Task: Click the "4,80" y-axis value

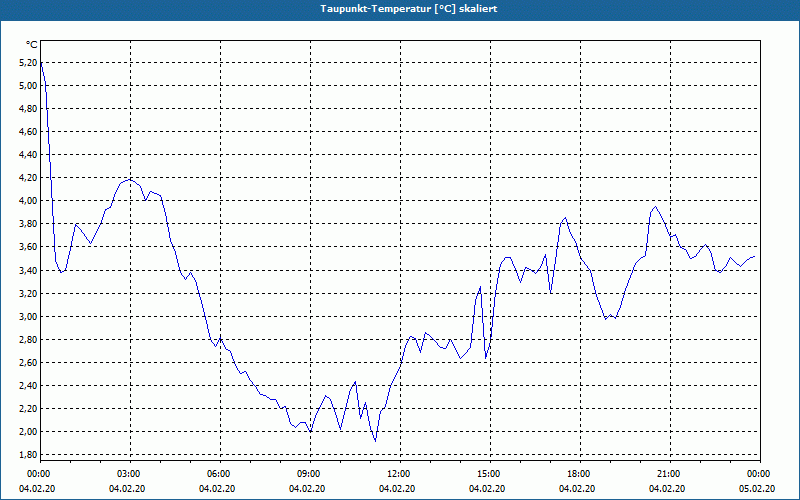Action: pyautogui.click(x=29, y=109)
